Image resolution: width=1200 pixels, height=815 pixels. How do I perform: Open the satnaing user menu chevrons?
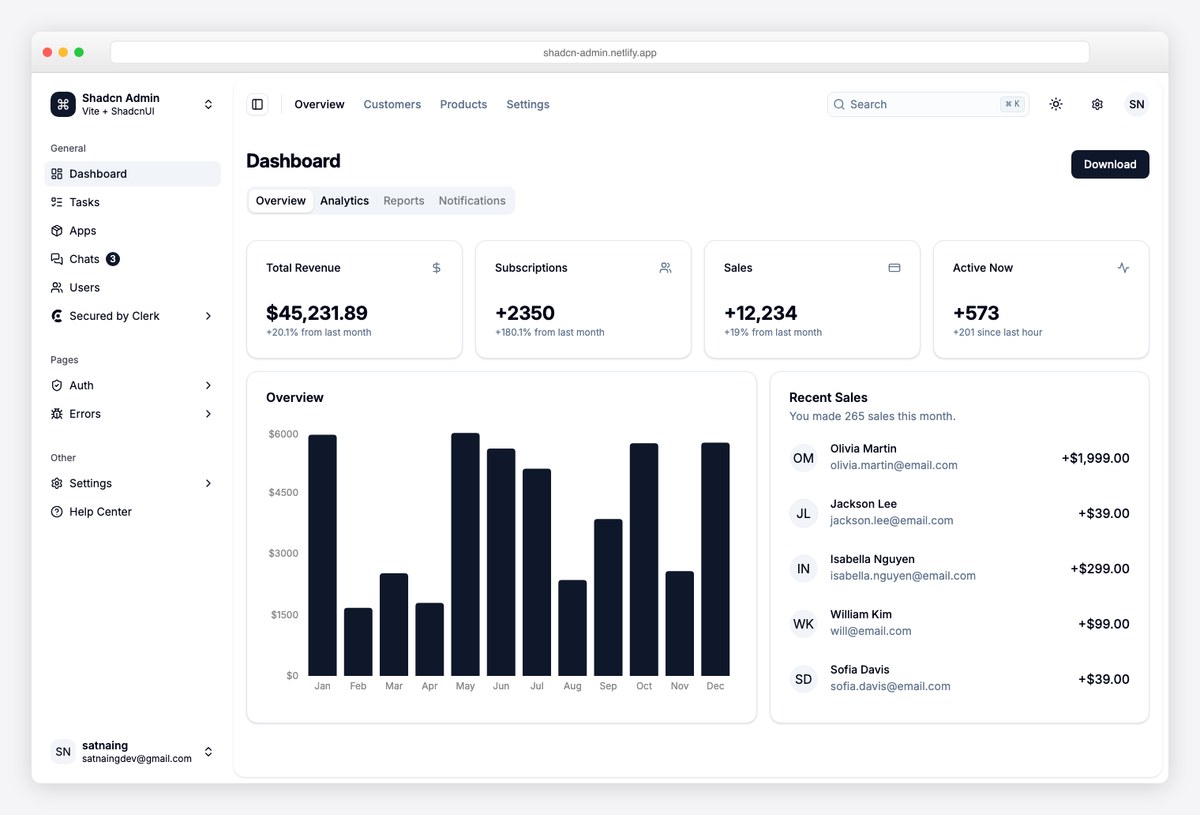208,751
